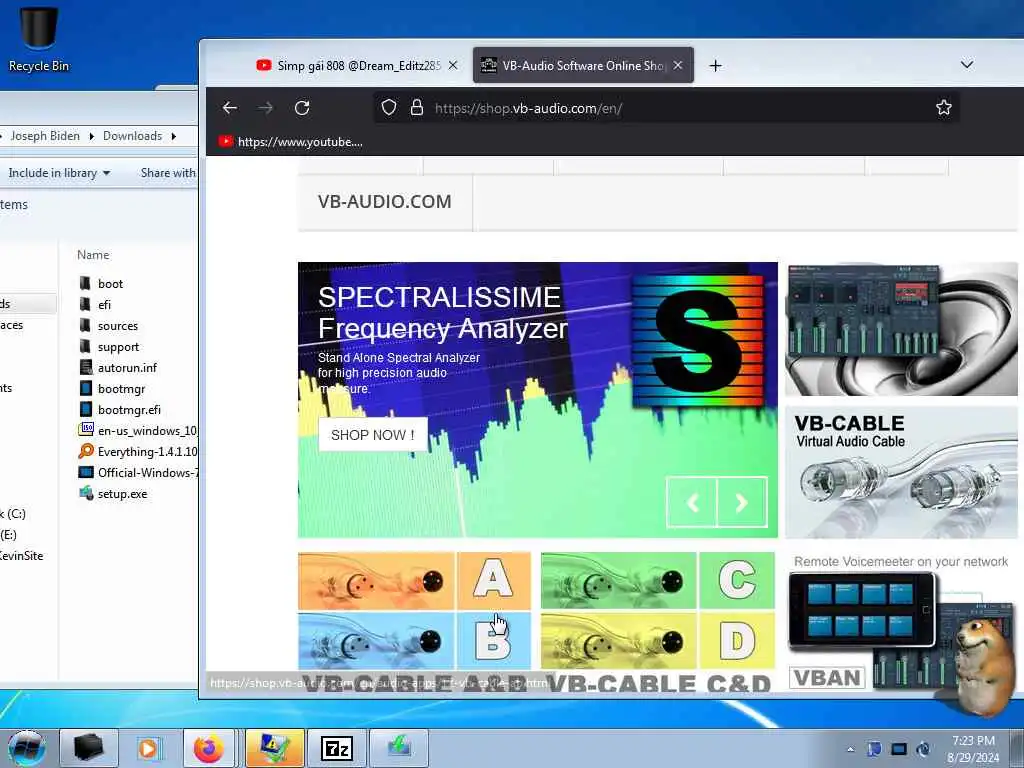Open the black folder taskbar icon
This screenshot has width=1024, height=768.
click(89, 748)
